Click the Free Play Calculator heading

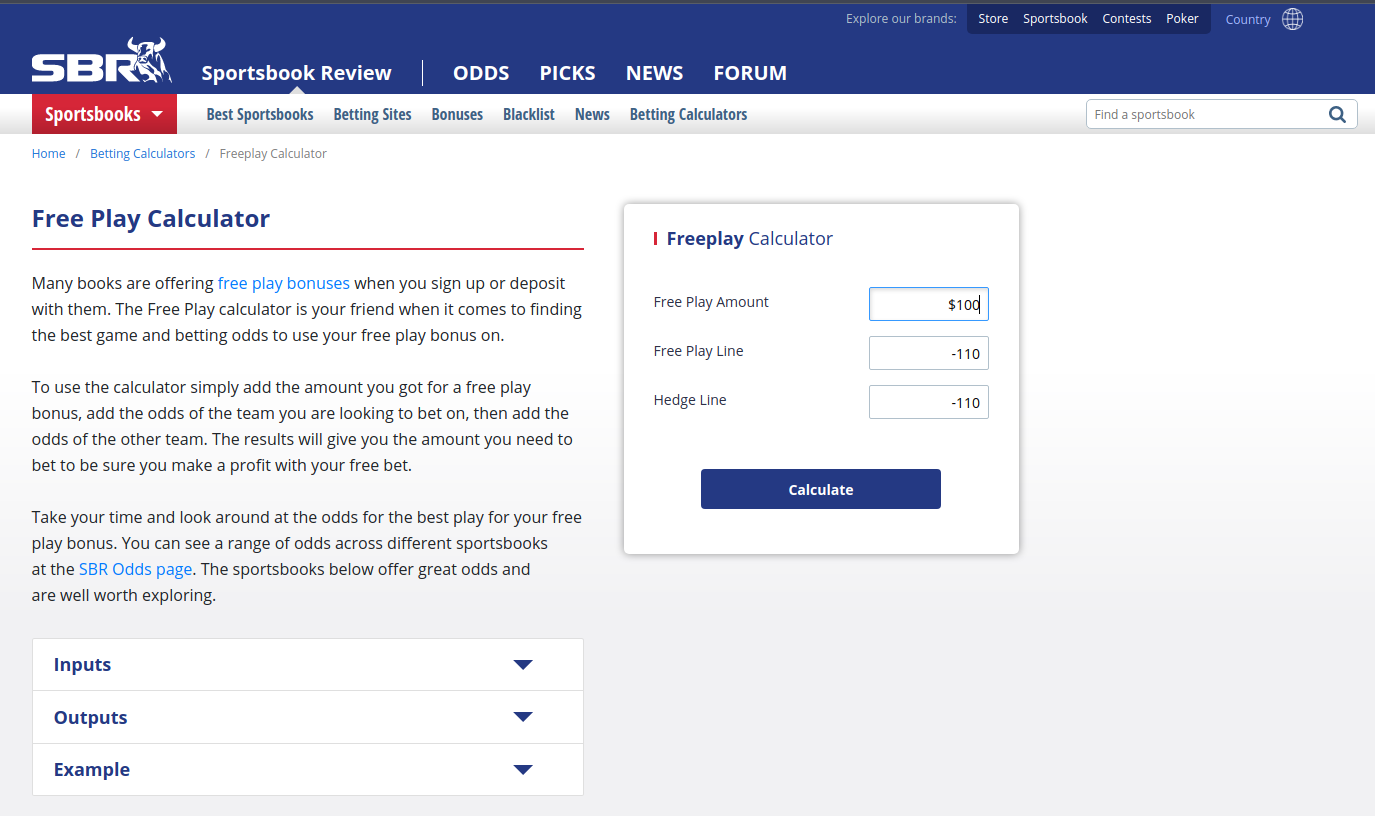pyautogui.click(x=151, y=219)
